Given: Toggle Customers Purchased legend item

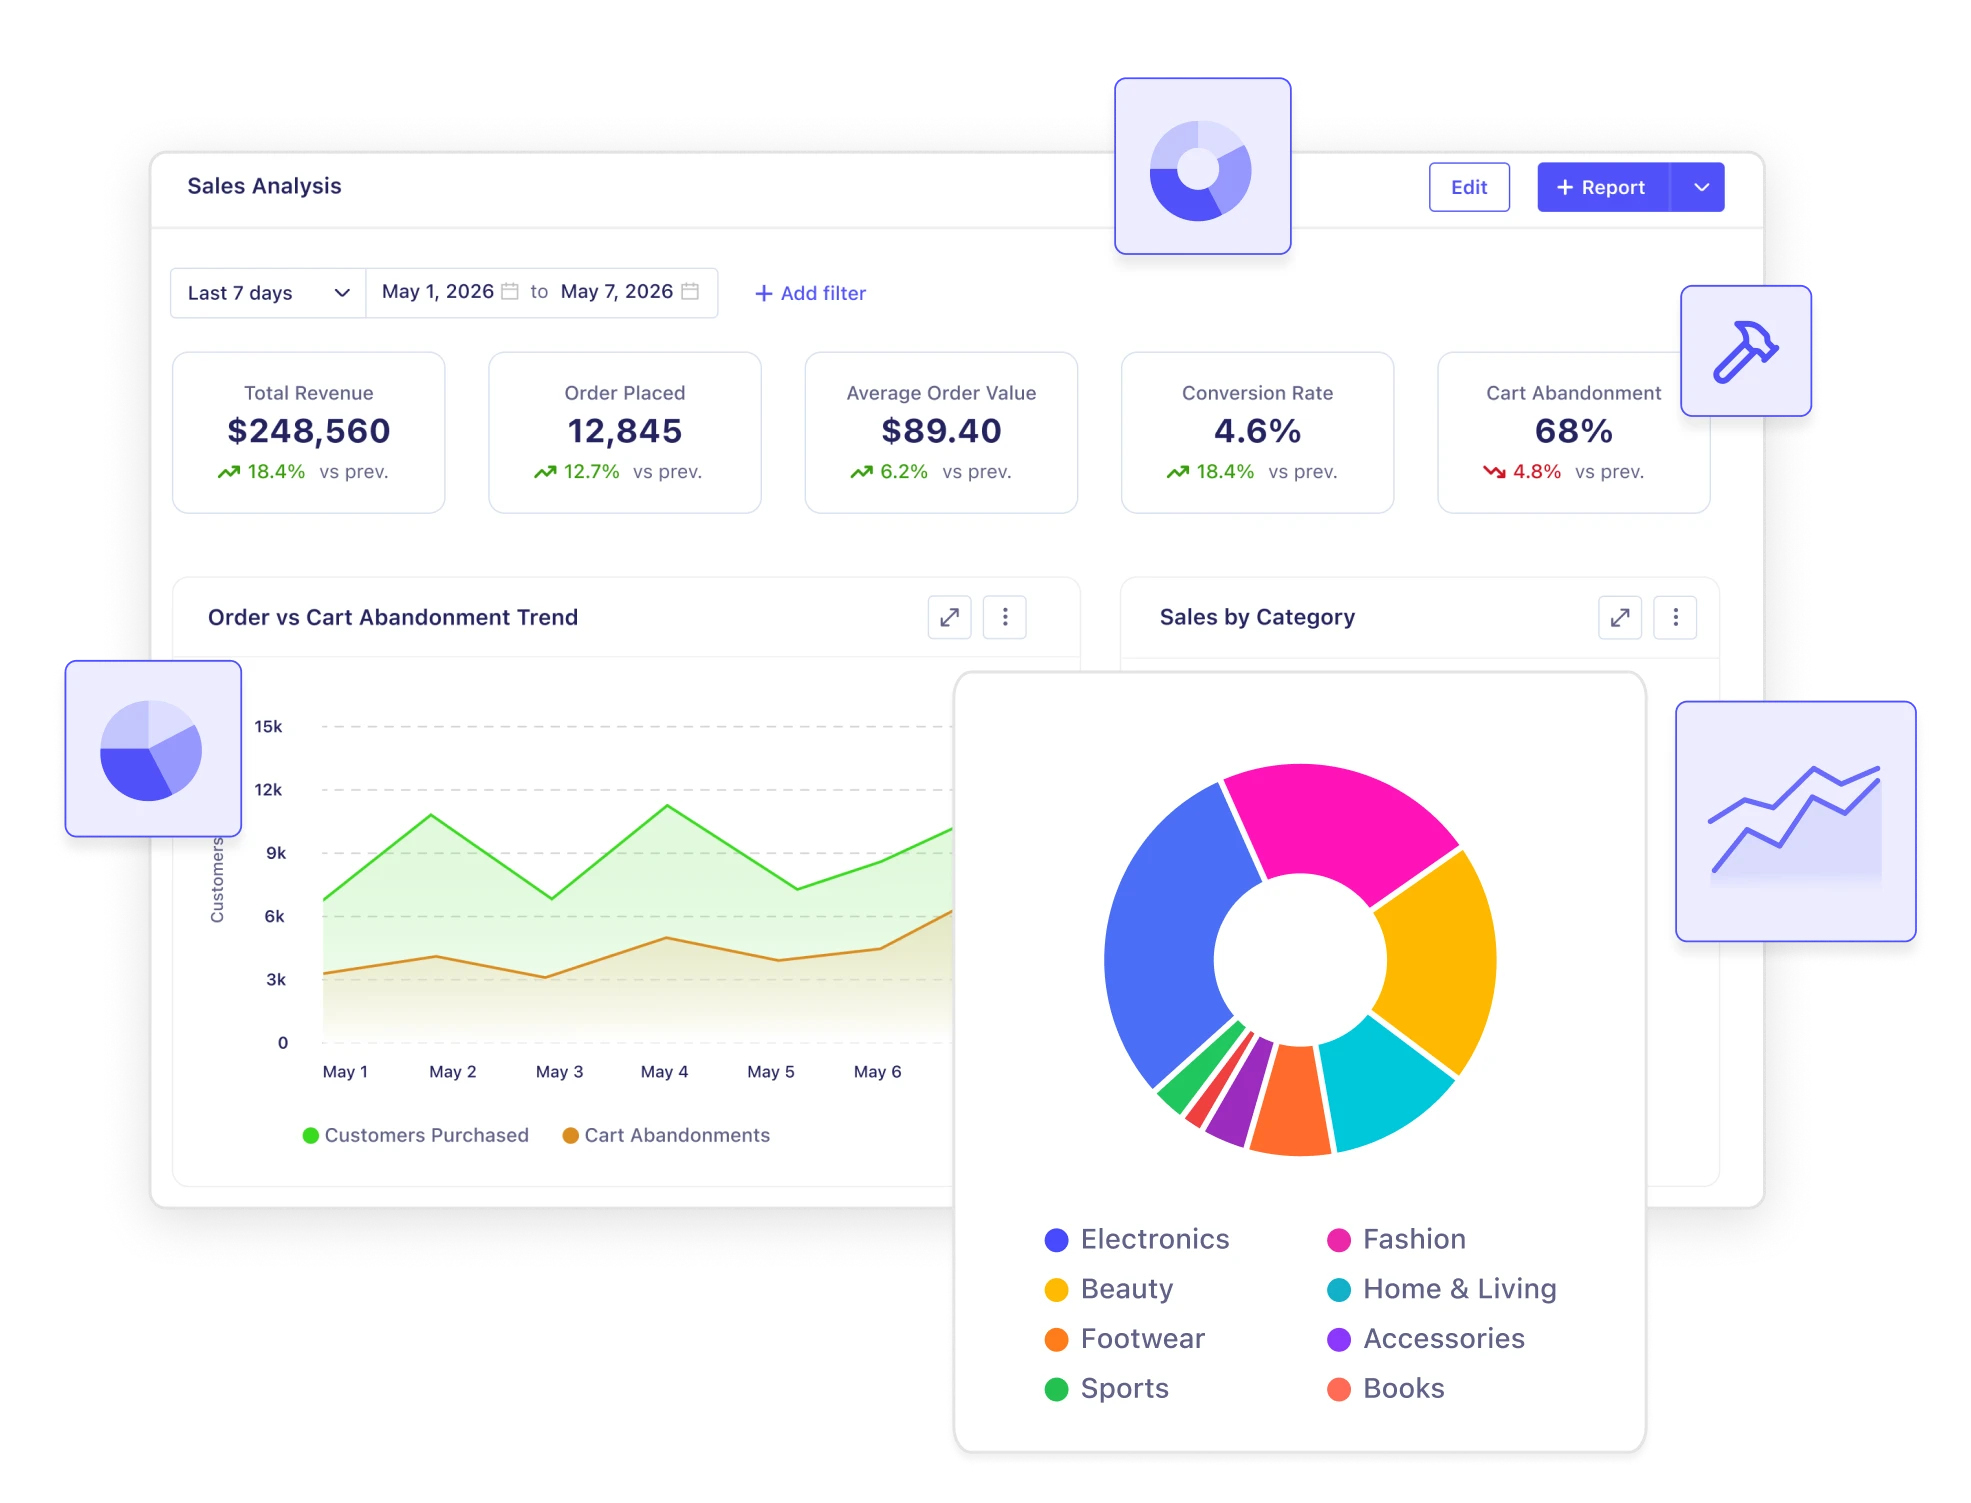Looking at the screenshot, I should click(416, 1135).
